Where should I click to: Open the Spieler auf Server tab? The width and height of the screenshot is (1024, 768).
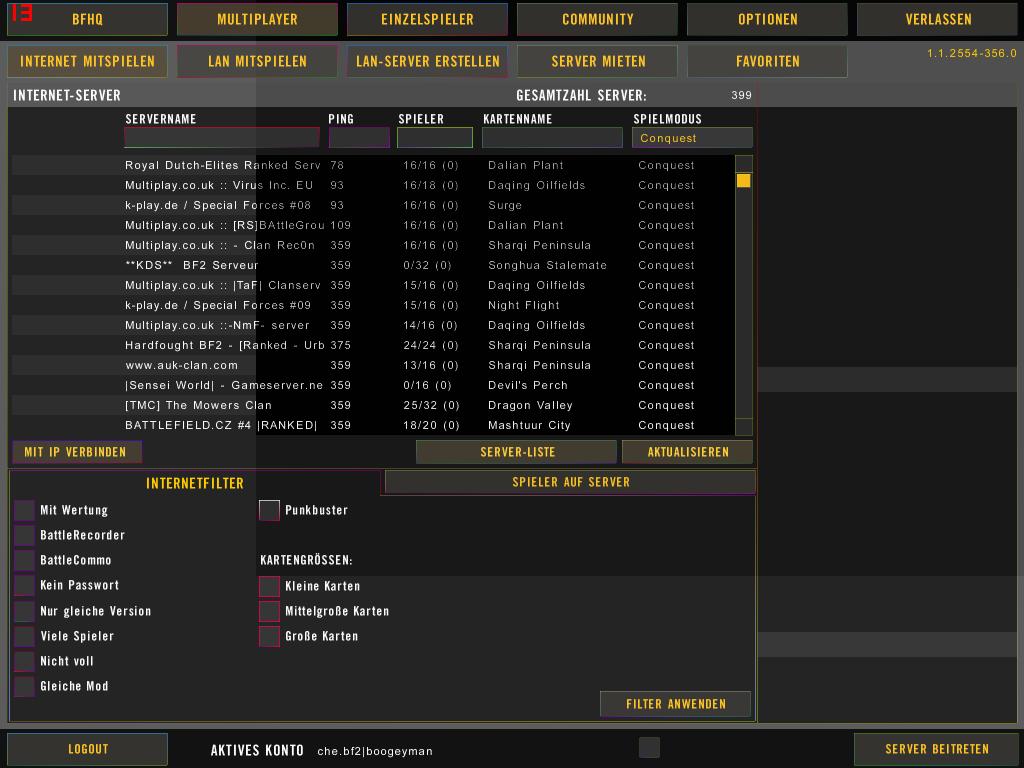pyautogui.click(x=571, y=482)
